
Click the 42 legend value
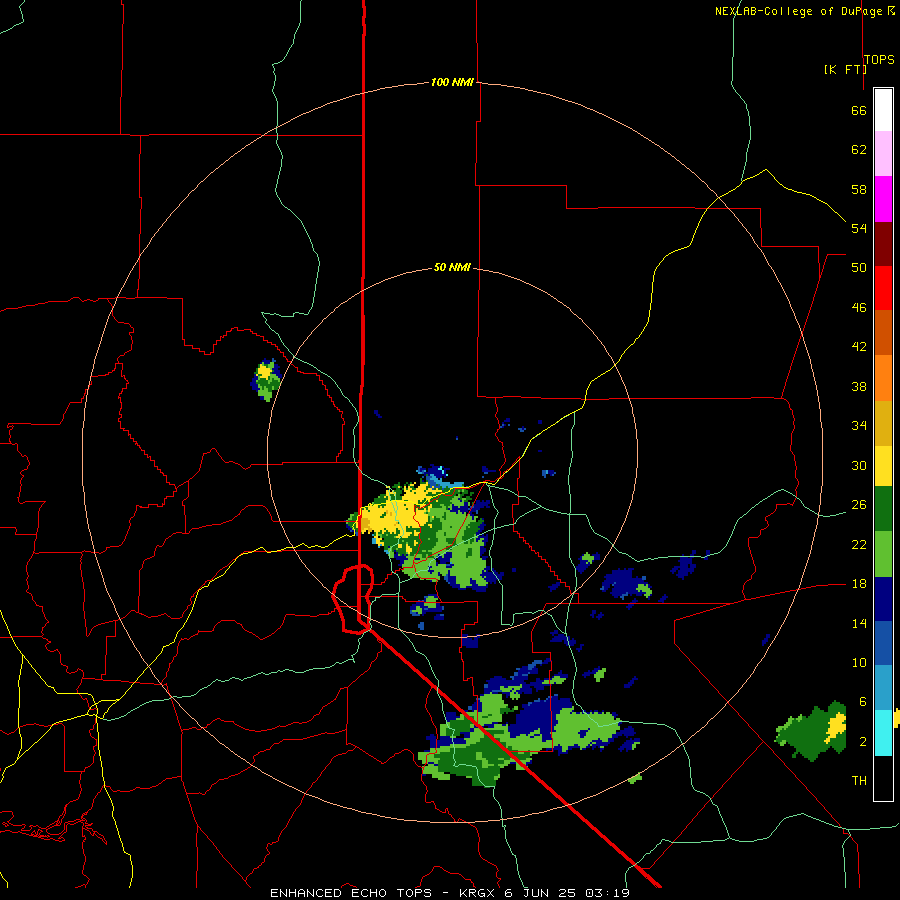(x=859, y=347)
